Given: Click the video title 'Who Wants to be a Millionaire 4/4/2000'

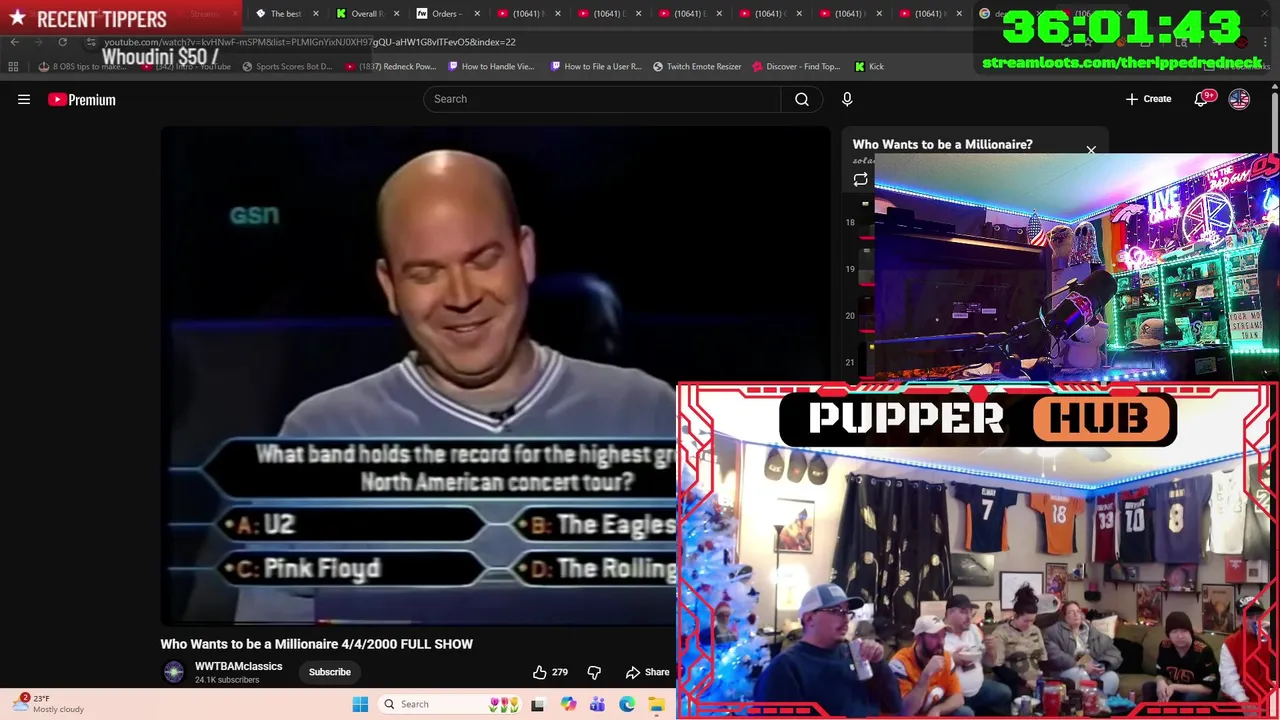Looking at the screenshot, I should pyautogui.click(x=316, y=644).
